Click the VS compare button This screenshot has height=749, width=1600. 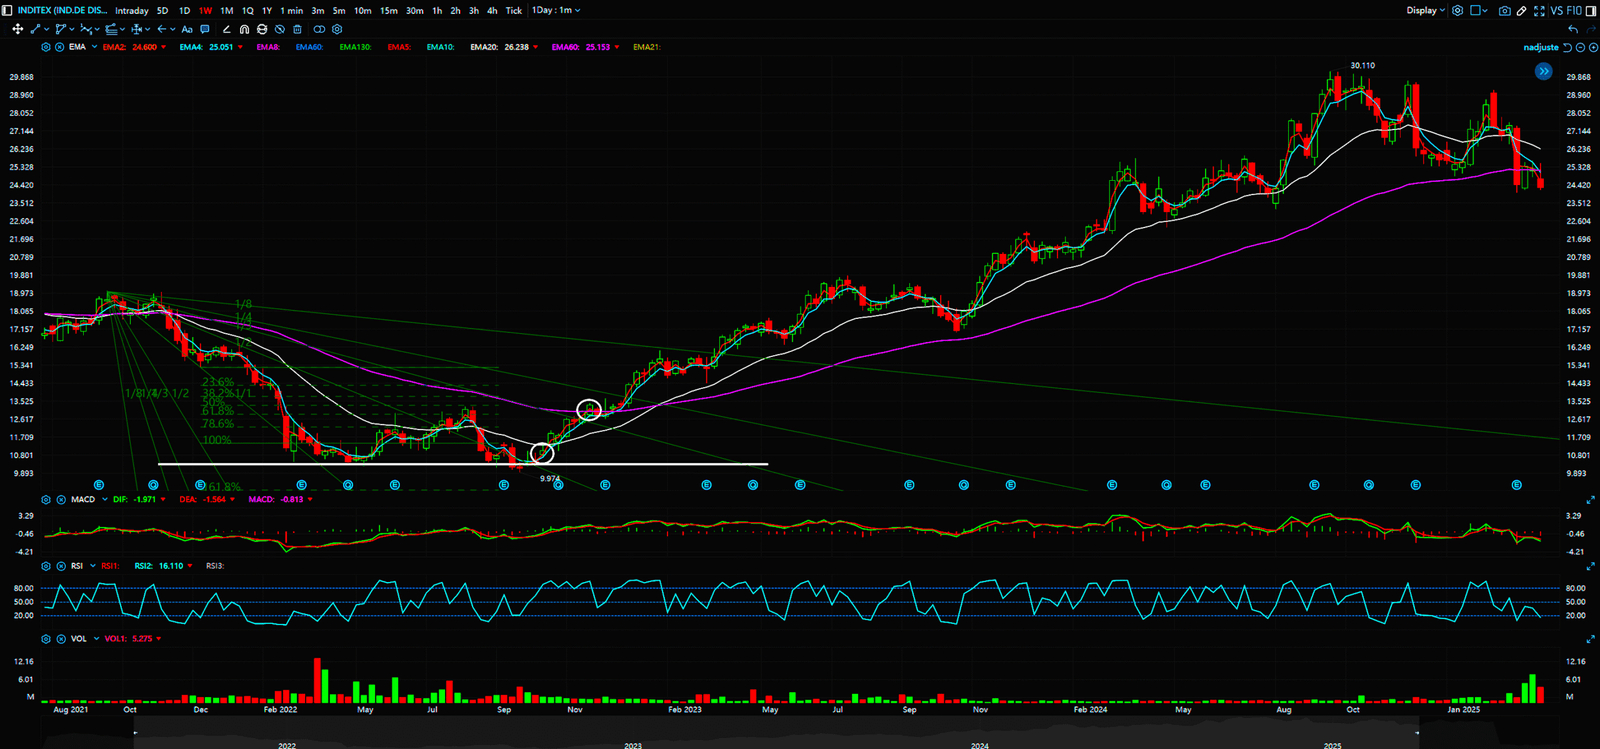(1557, 11)
